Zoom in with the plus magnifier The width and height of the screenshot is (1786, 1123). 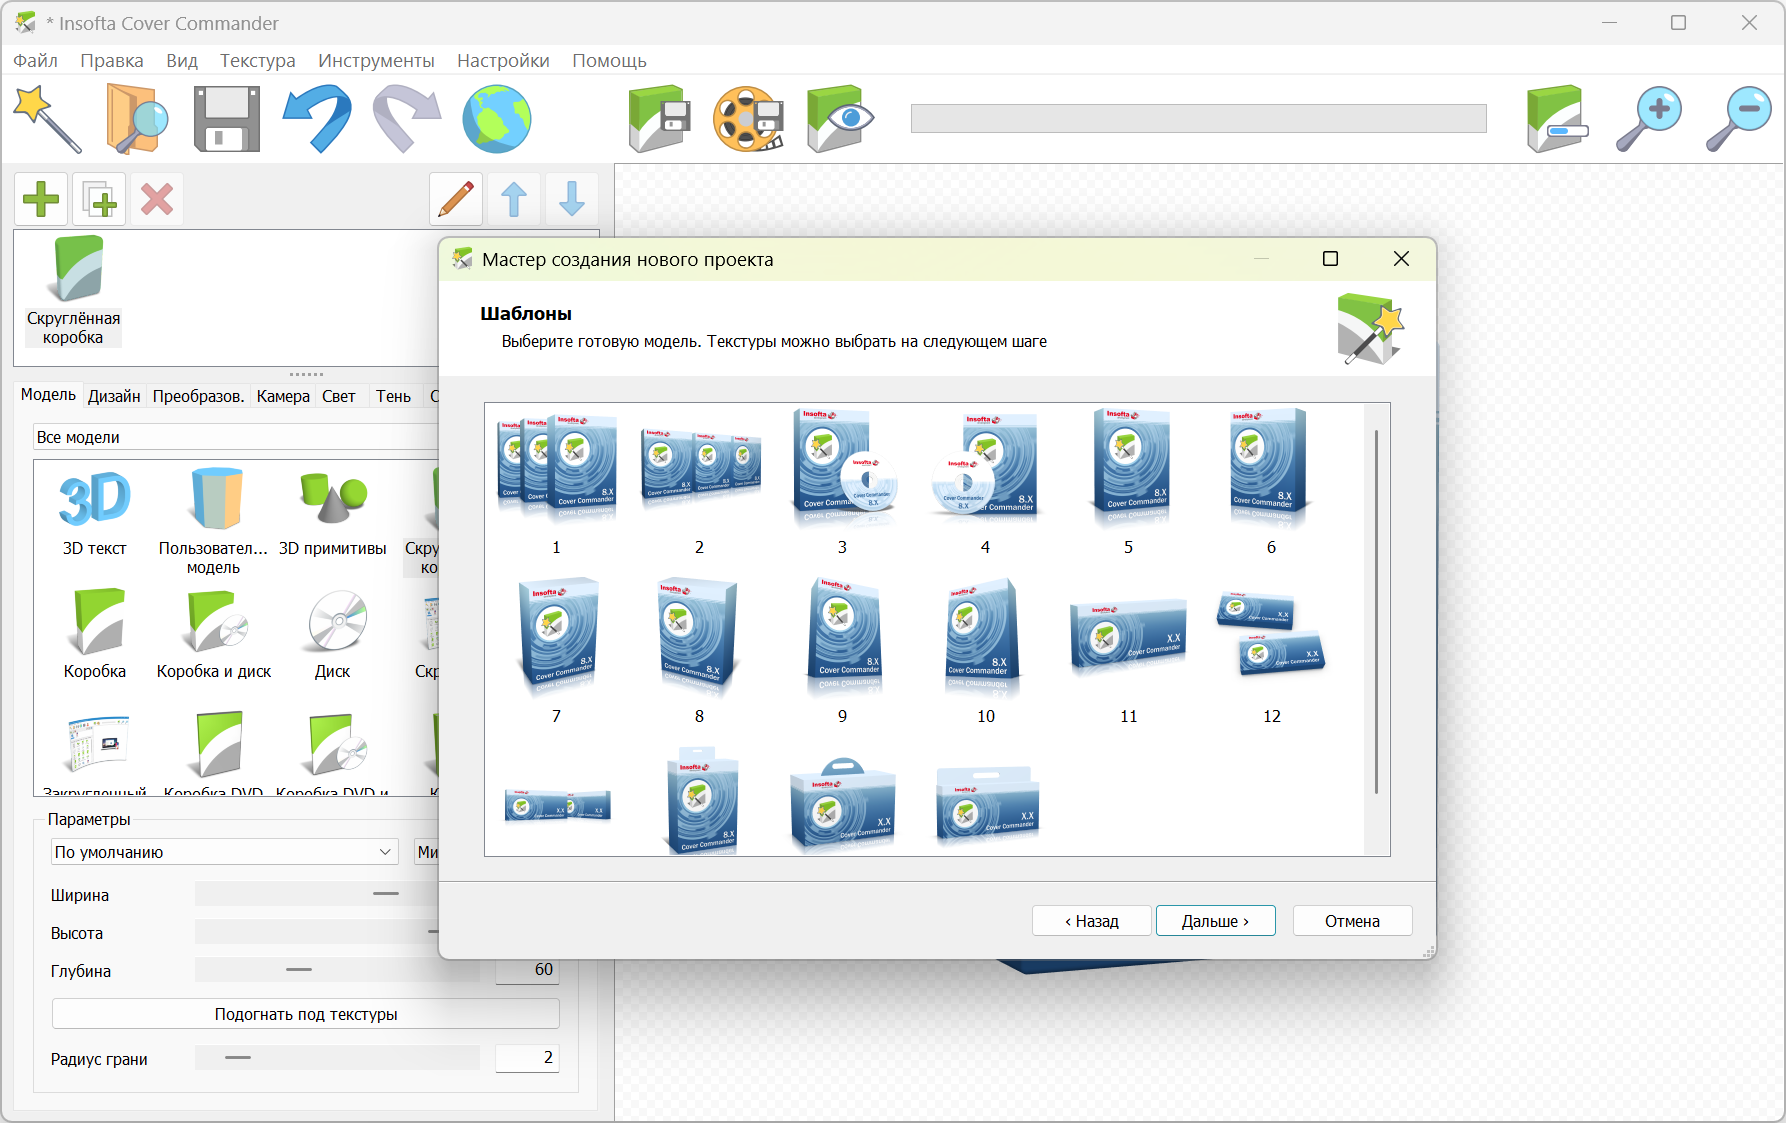pos(1649,119)
